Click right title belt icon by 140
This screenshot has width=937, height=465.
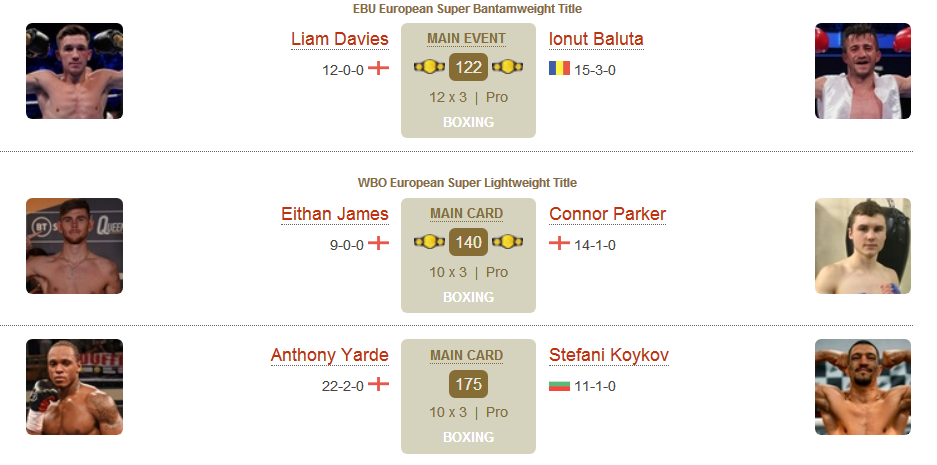pos(507,242)
